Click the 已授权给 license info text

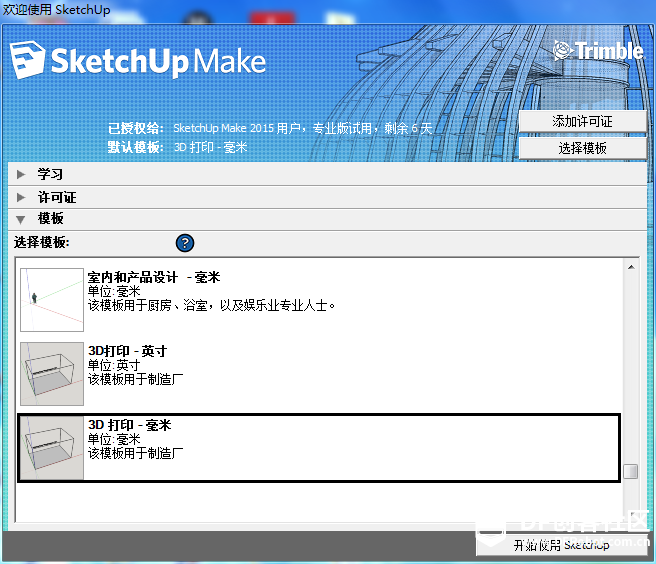click(270, 128)
